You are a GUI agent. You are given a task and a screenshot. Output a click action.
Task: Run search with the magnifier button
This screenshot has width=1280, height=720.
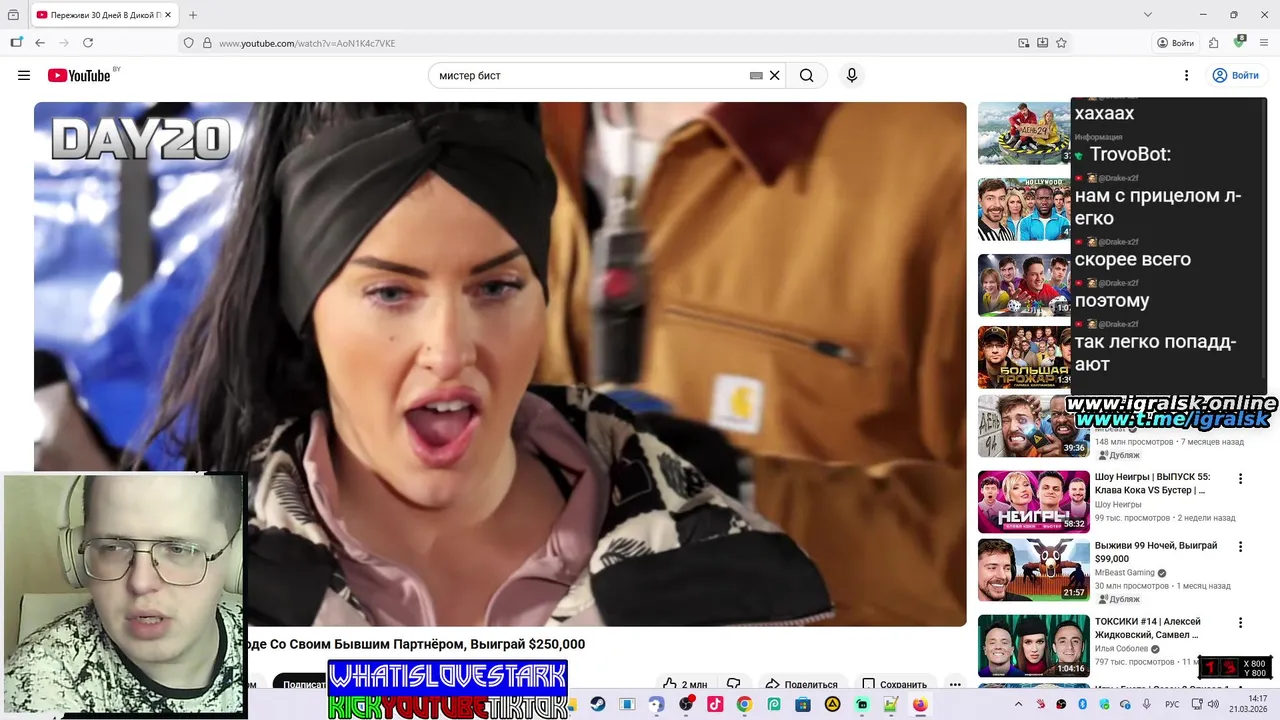806,75
